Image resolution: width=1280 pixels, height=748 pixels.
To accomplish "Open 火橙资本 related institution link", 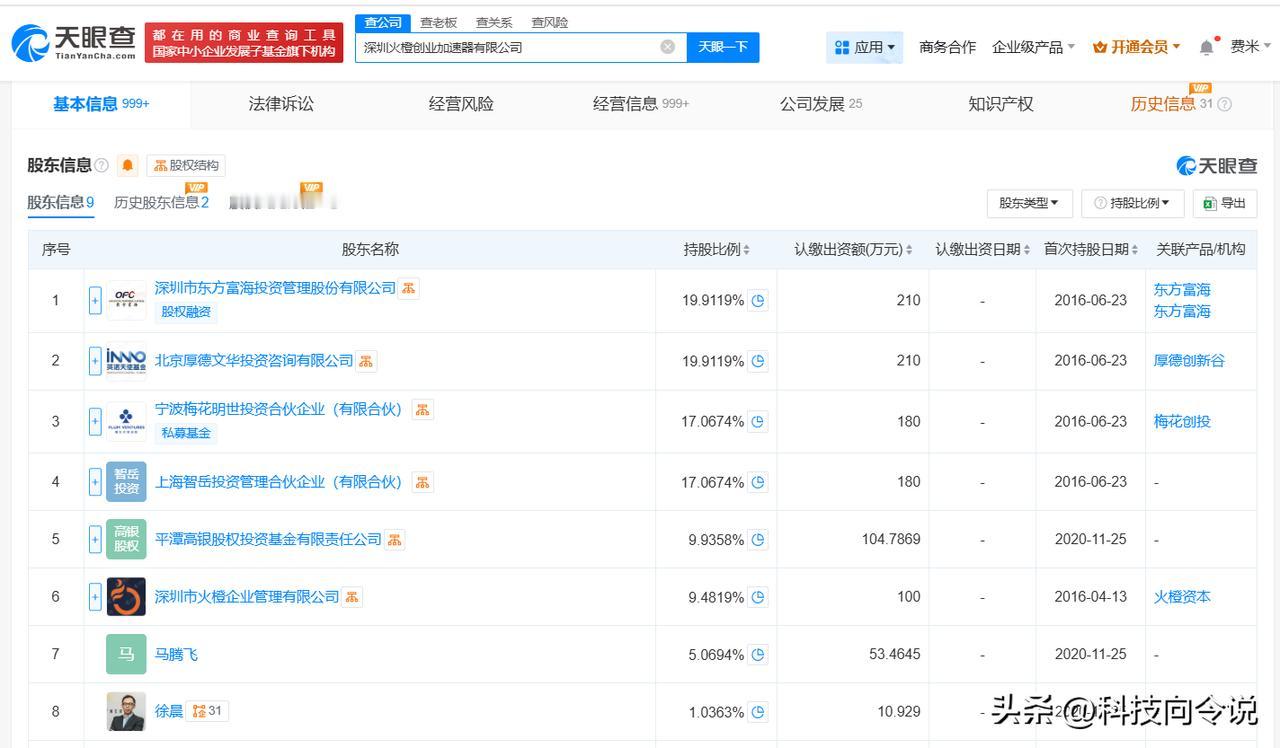I will [1182, 597].
